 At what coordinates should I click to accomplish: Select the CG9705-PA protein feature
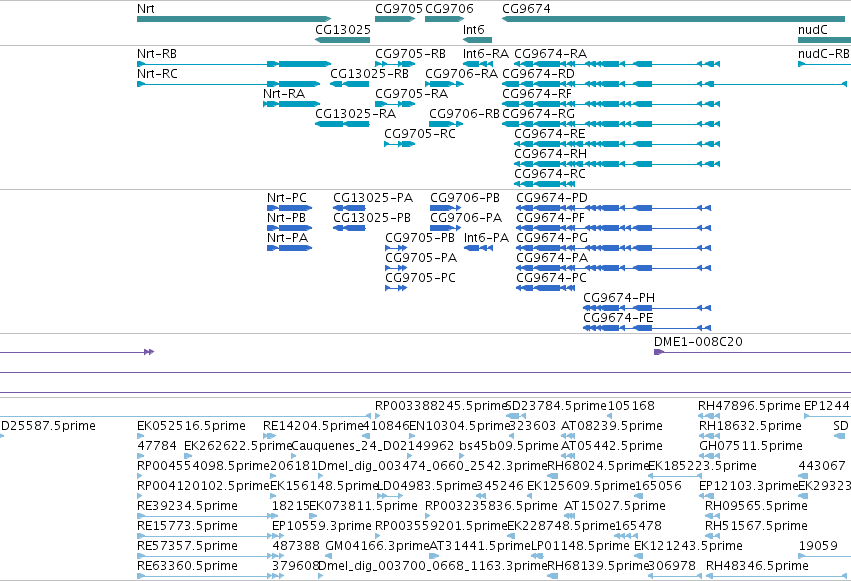pyautogui.click(x=396, y=268)
